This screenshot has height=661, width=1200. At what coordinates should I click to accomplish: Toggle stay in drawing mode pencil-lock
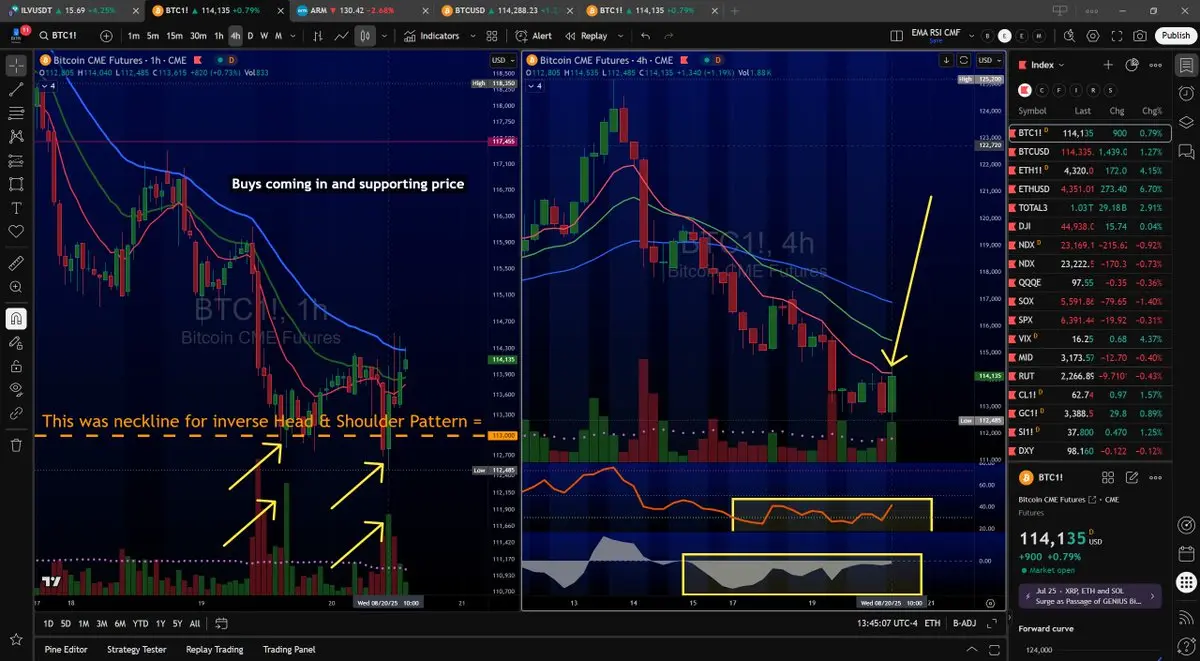(16, 342)
